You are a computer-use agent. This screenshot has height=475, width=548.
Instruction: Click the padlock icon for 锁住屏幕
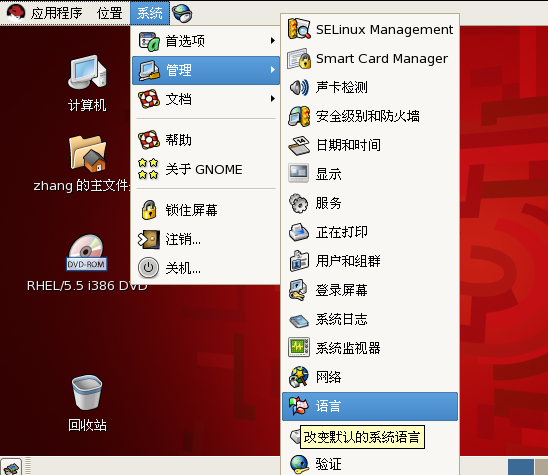pos(149,210)
